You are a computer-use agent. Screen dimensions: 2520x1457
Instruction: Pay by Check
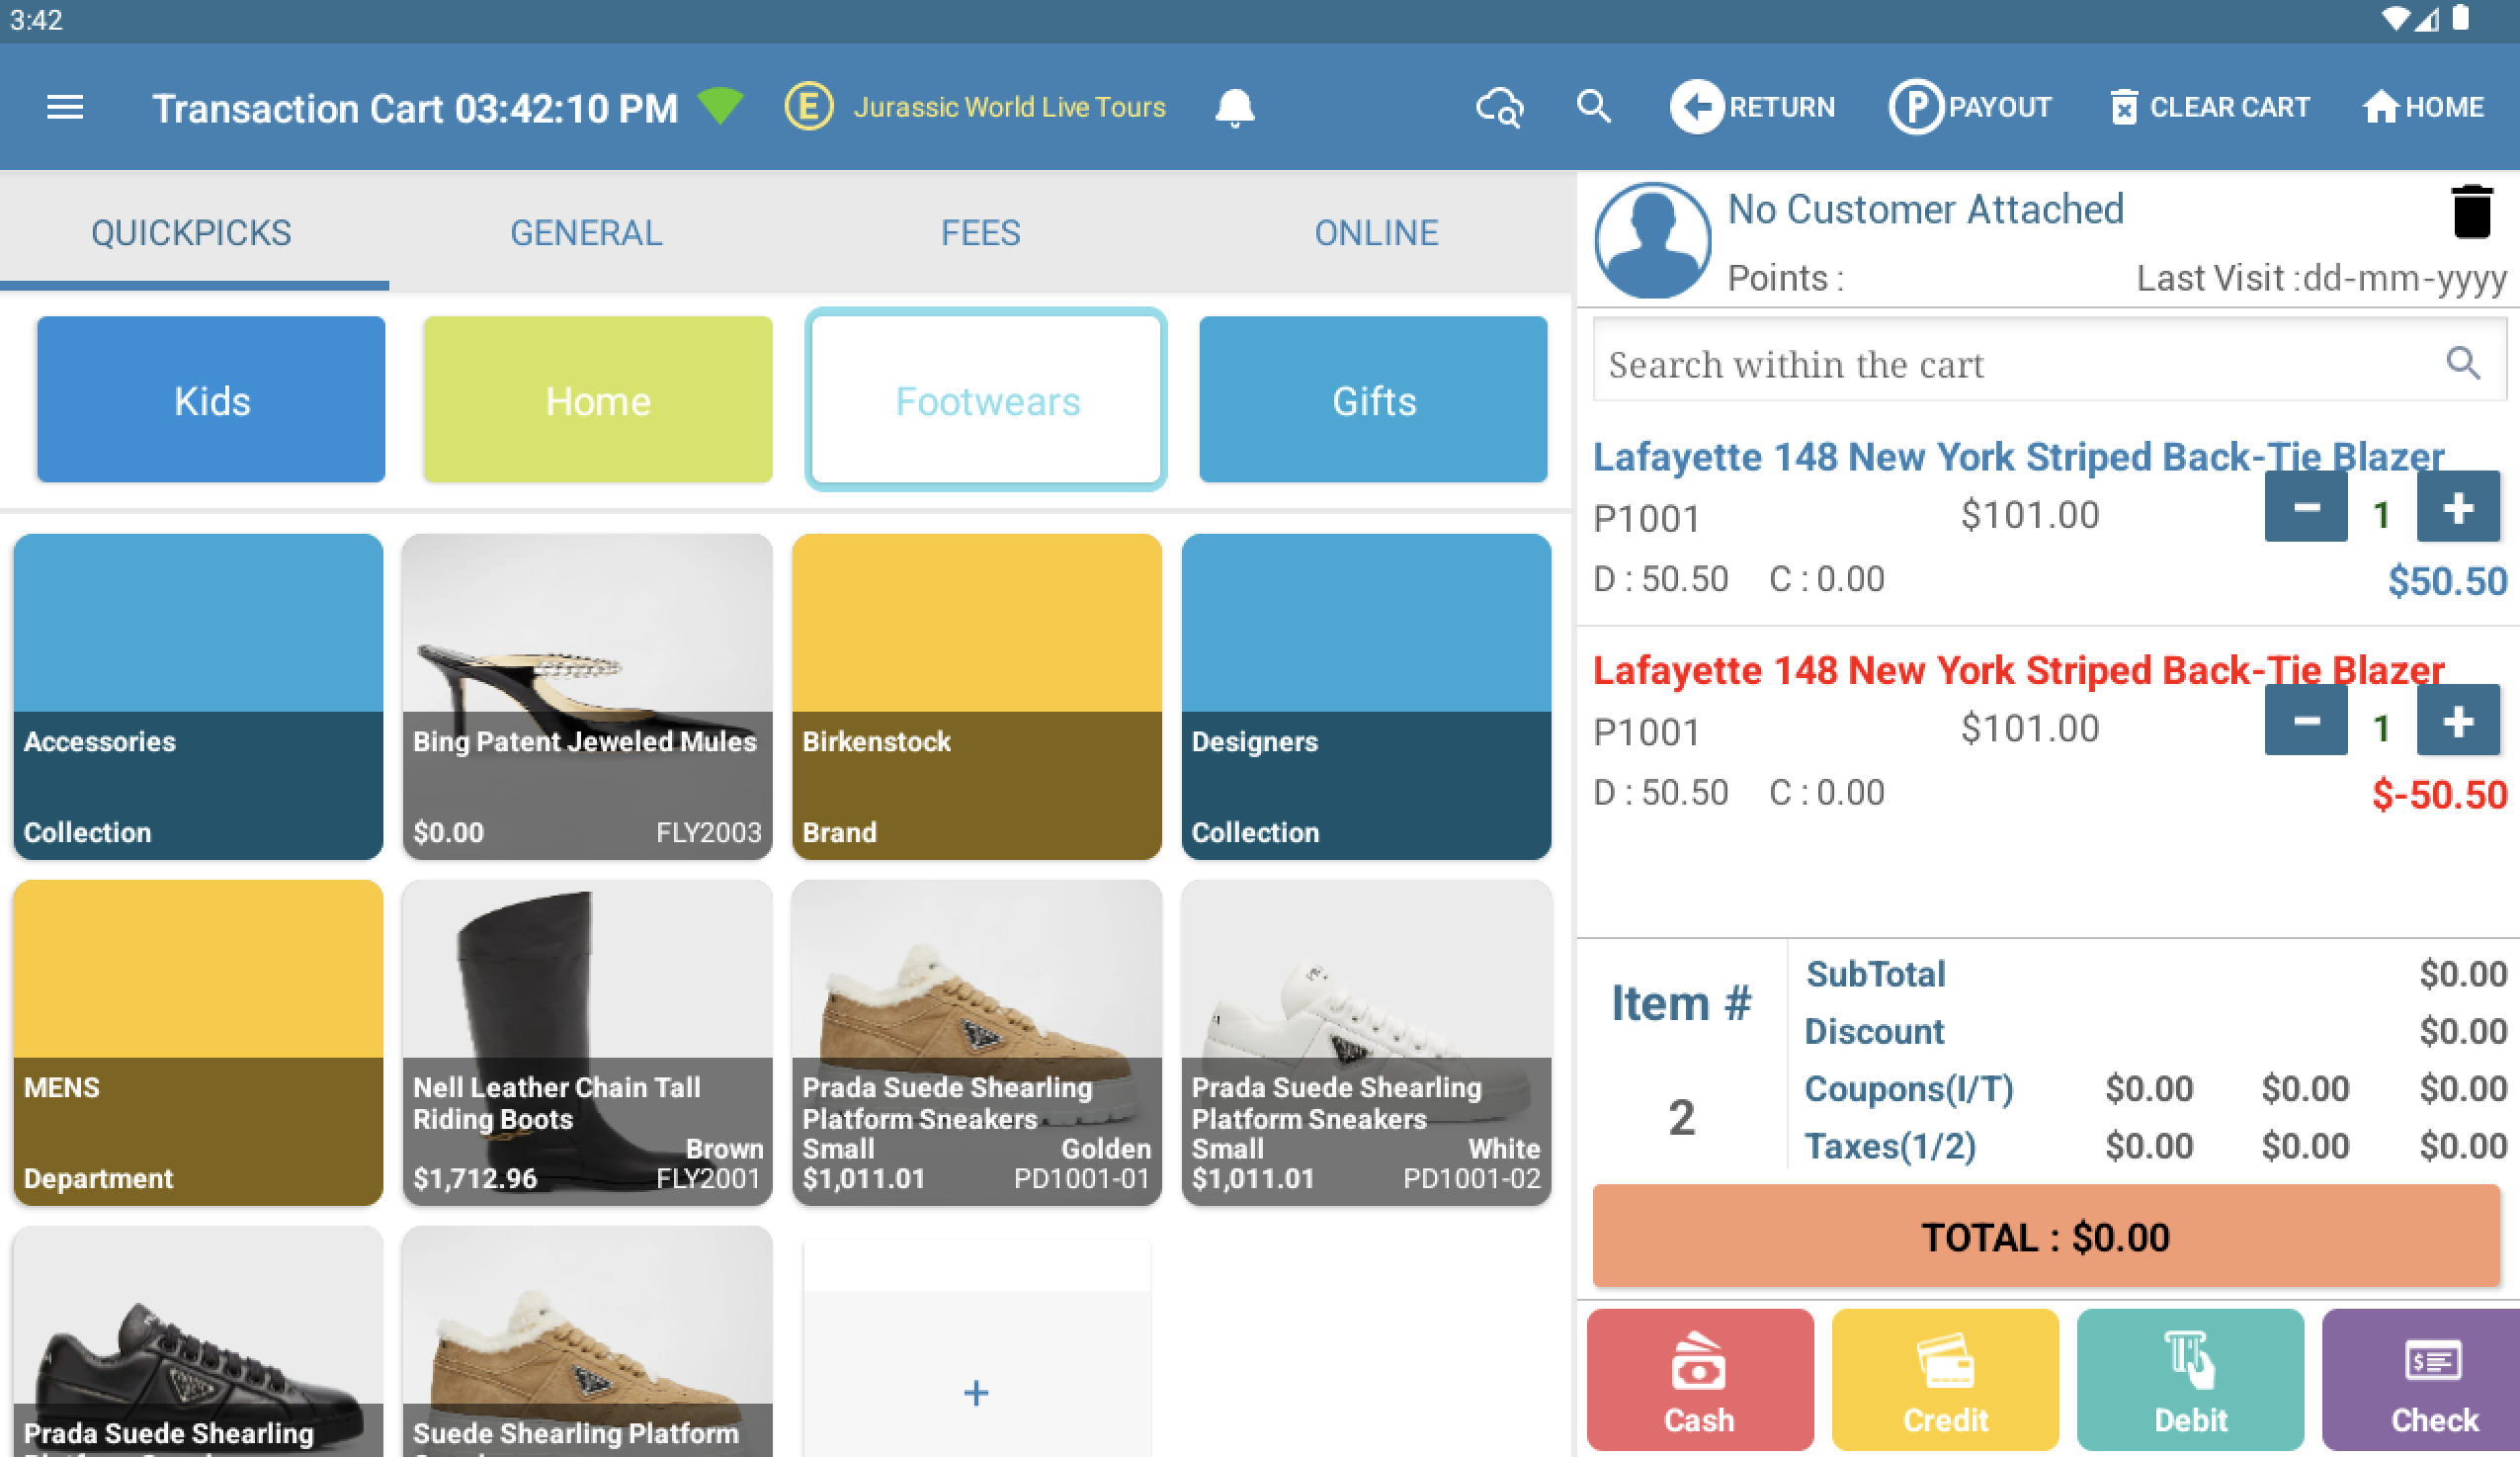pos(2422,1380)
